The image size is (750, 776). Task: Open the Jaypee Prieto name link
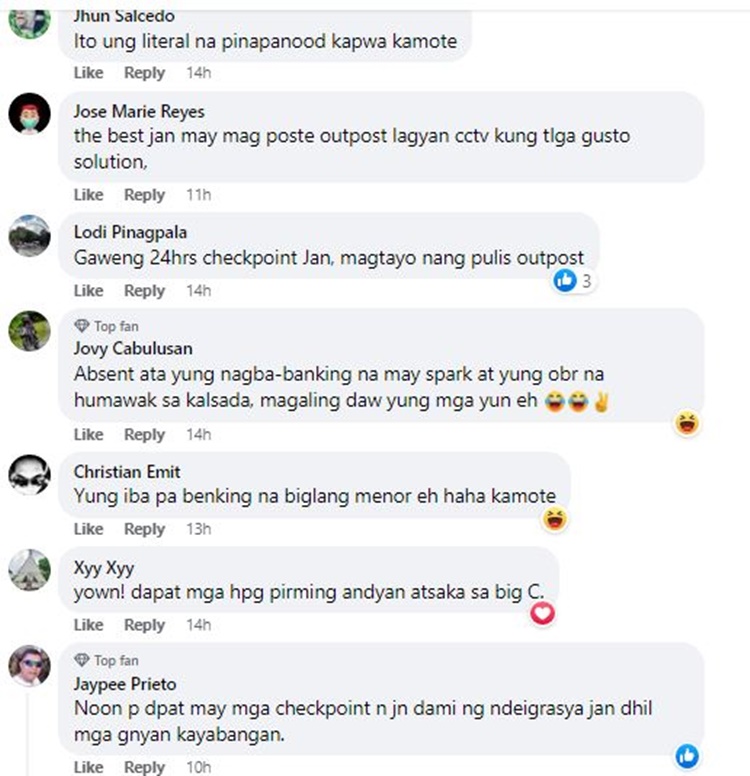pos(125,684)
